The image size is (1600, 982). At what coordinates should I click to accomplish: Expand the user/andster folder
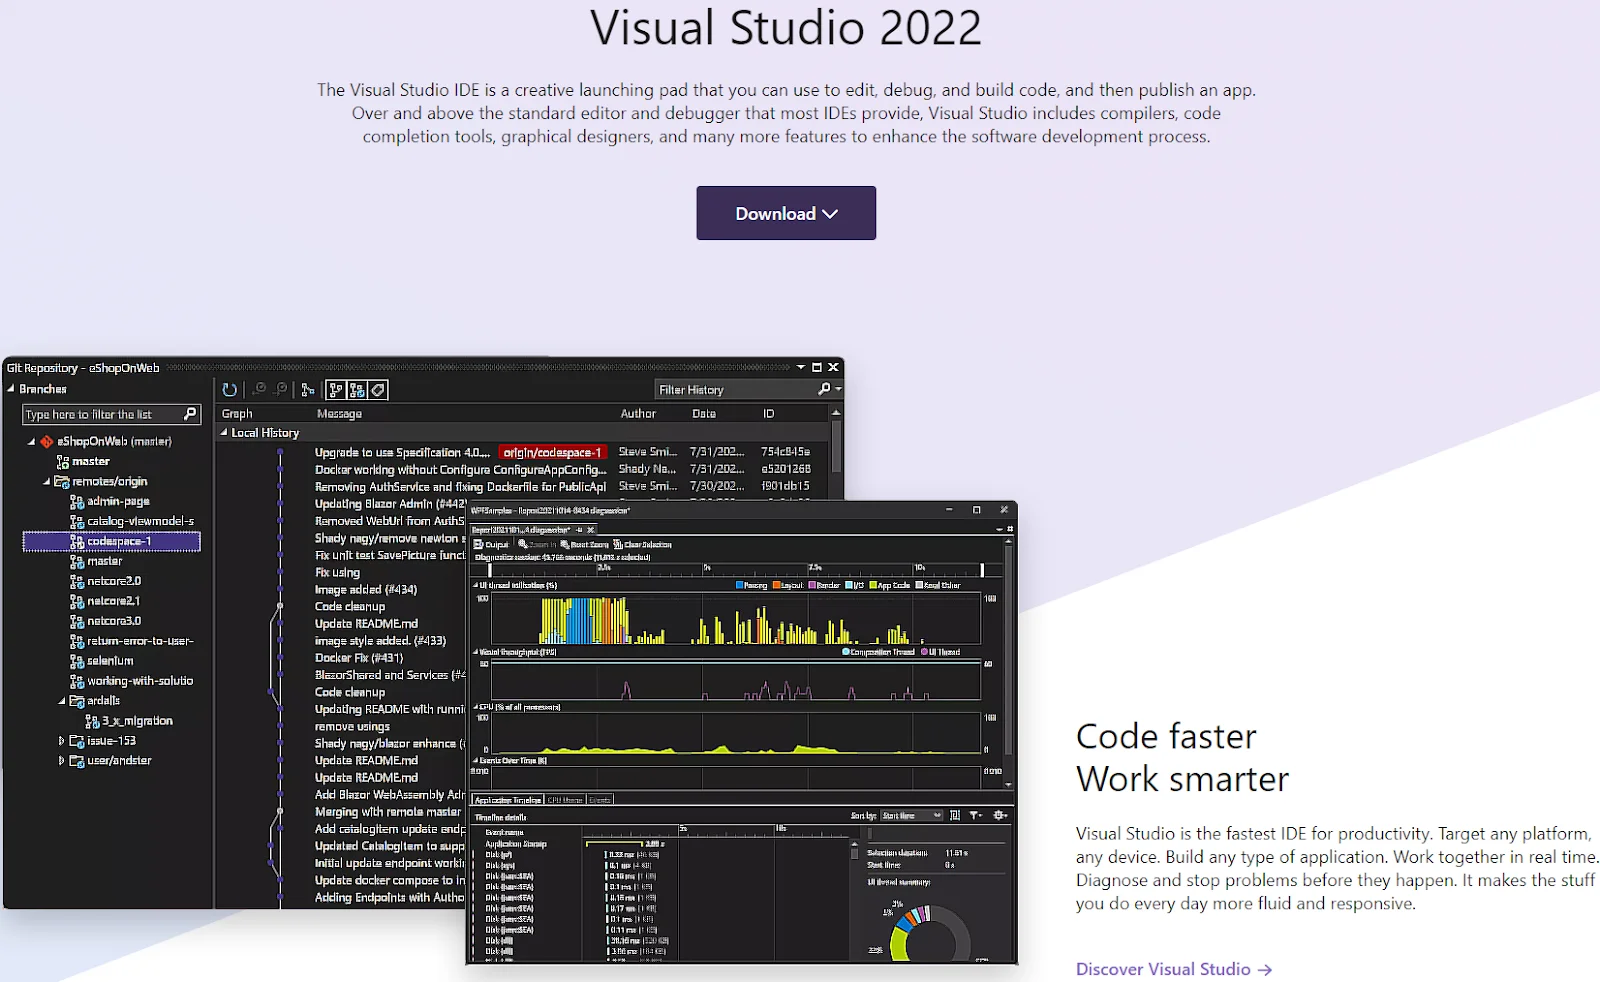point(61,761)
